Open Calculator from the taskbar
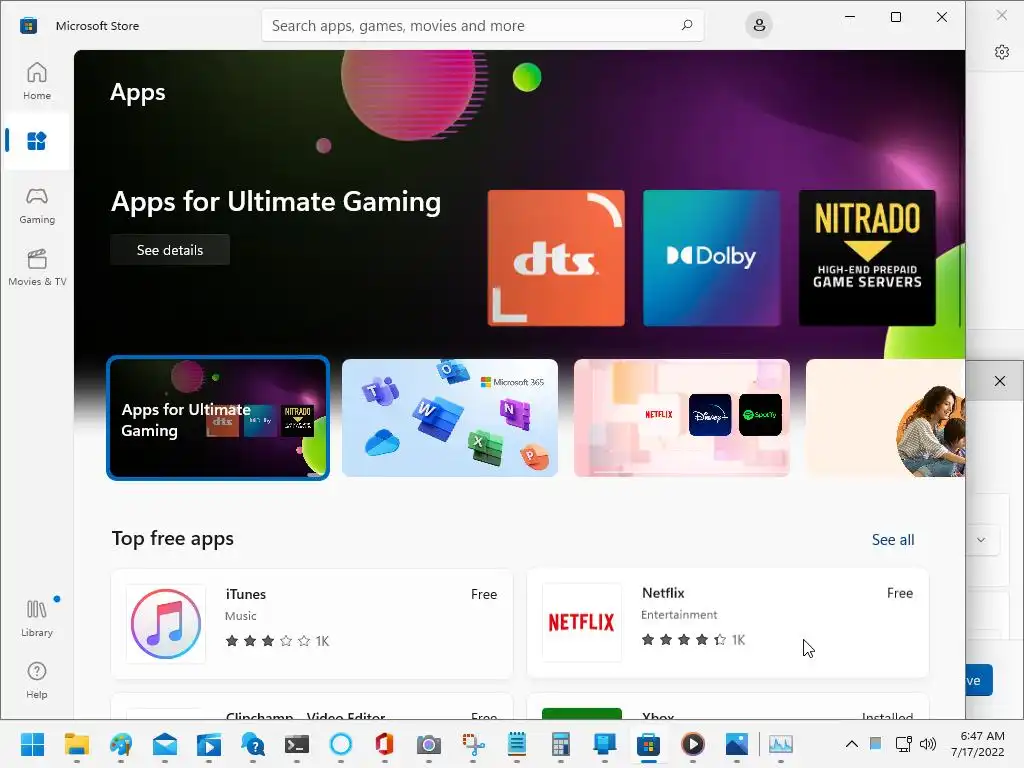 (x=561, y=744)
